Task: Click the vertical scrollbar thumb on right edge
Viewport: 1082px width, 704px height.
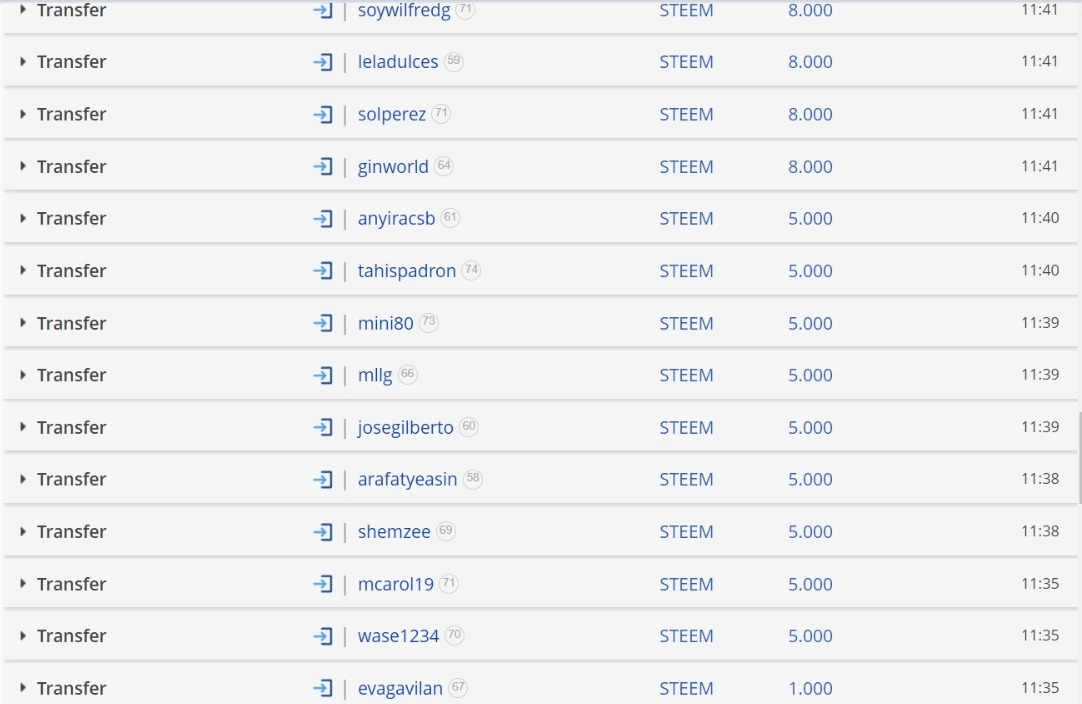Action: (x=1079, y=458)
